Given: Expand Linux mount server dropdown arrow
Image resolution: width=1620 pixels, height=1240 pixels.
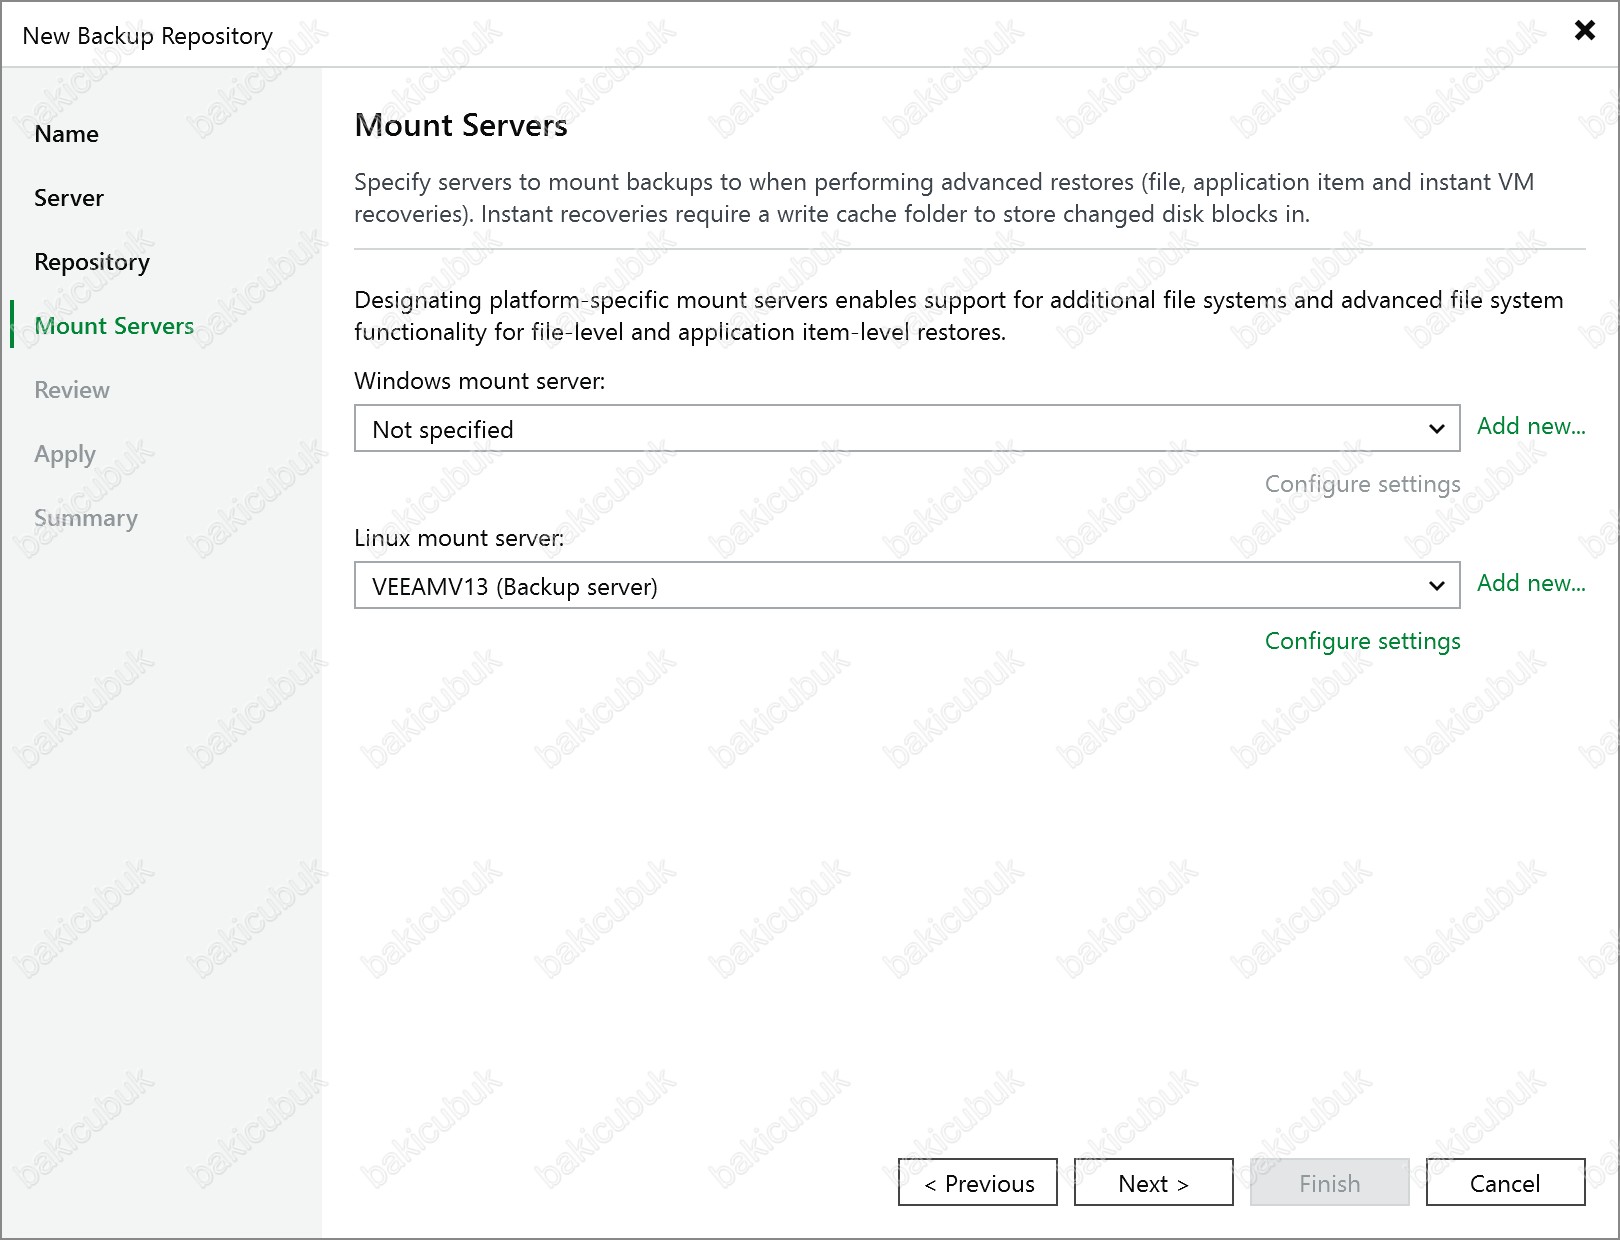Looking at the screenshot, I should click(1436, 586).
